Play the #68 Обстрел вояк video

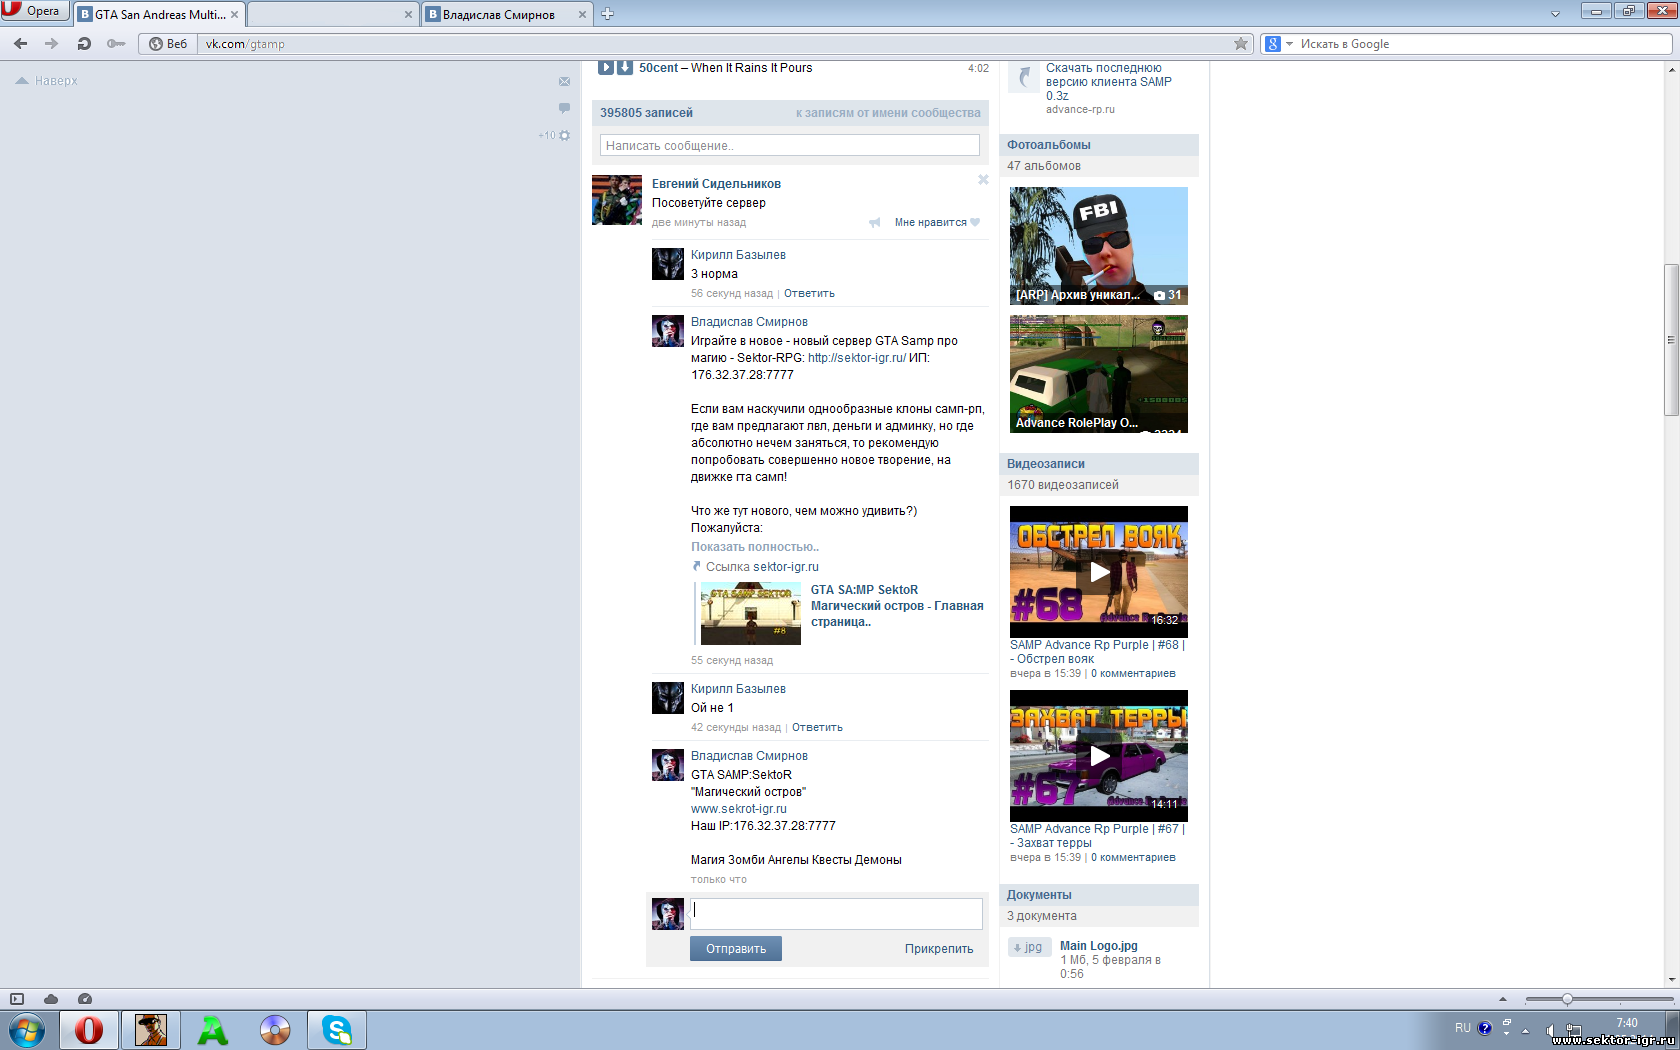1099,572
